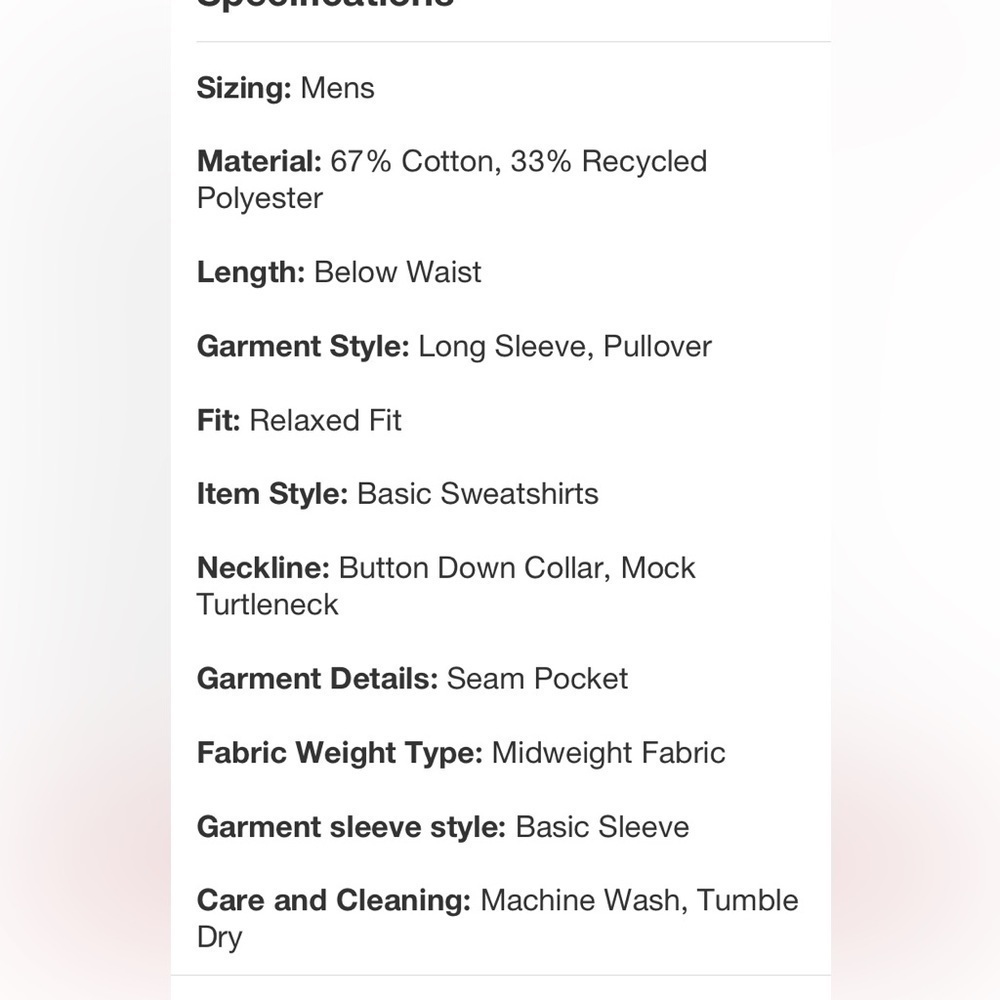Click the Garment Style label
The height and width of the screenshot is (1000, 1000).
point(303,346)
